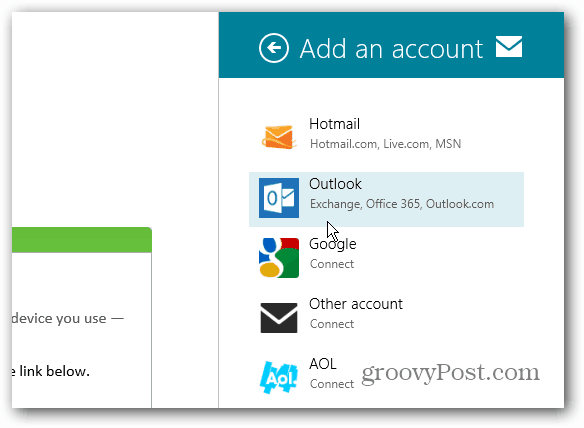
Task: Choose the Other account label
Action: (356, 304)
